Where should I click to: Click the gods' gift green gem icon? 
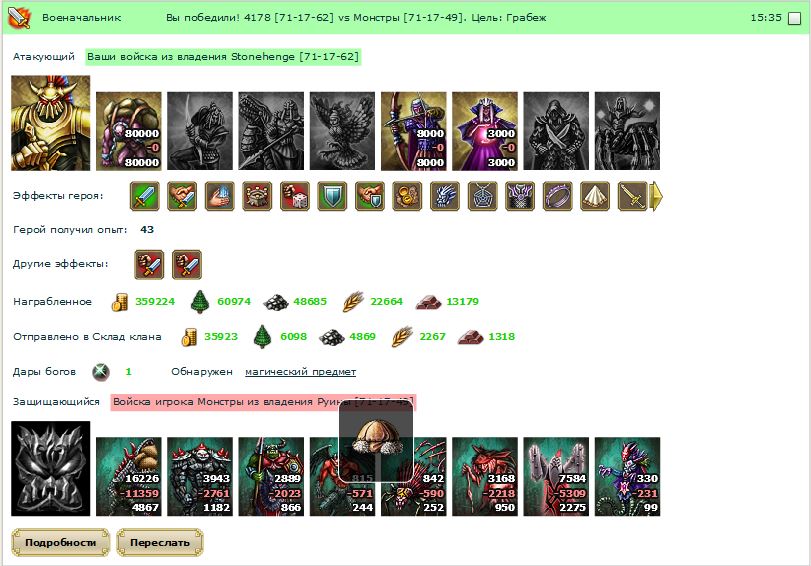101,371
